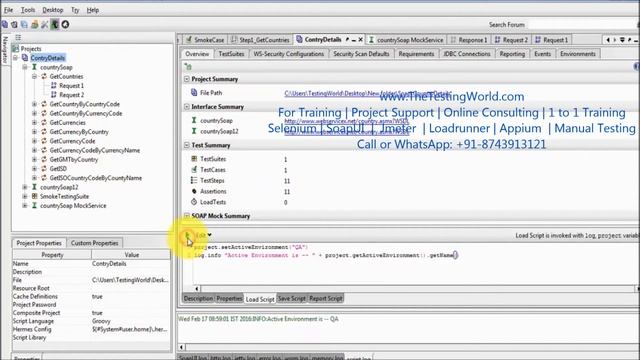
Task: Open the Tools menu
Action: (28, 10)
